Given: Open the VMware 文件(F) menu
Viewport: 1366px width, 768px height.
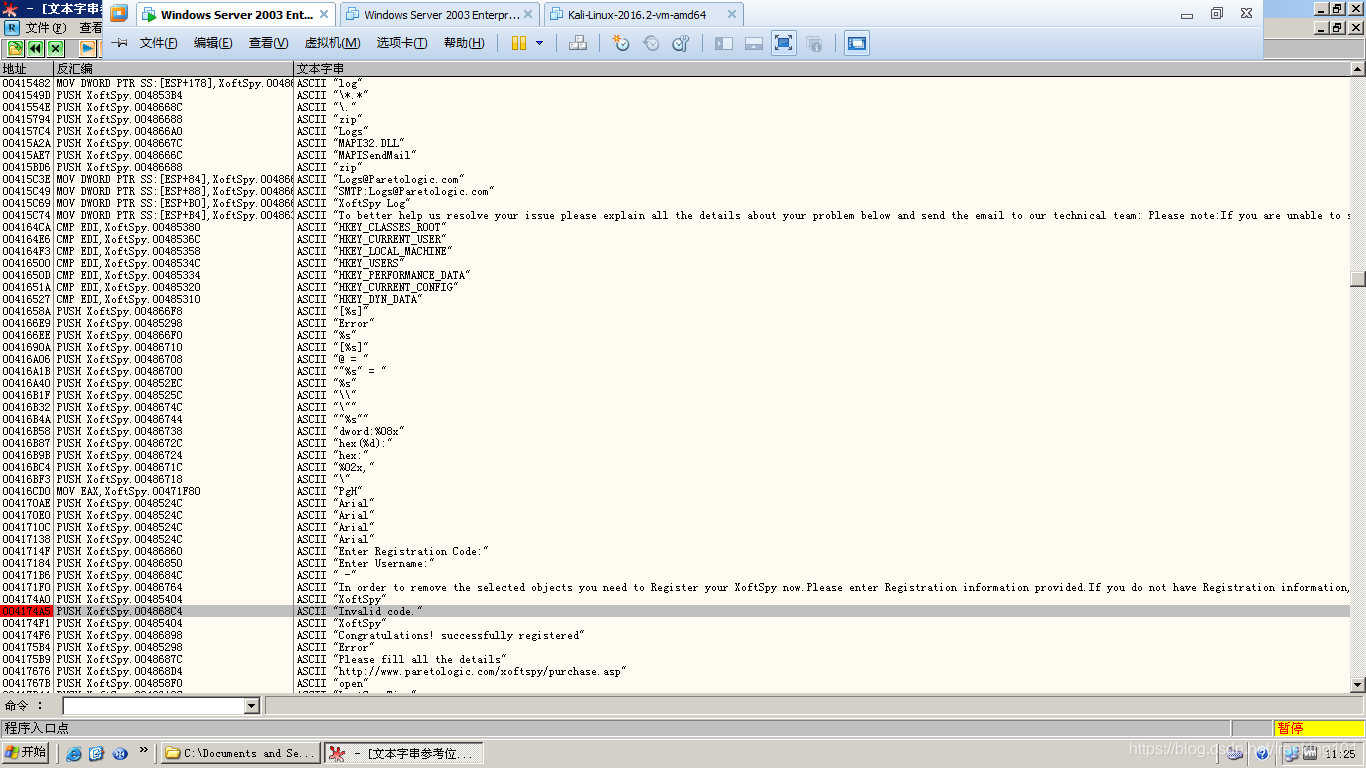Looking at the screenshot, I should (158, 43).
